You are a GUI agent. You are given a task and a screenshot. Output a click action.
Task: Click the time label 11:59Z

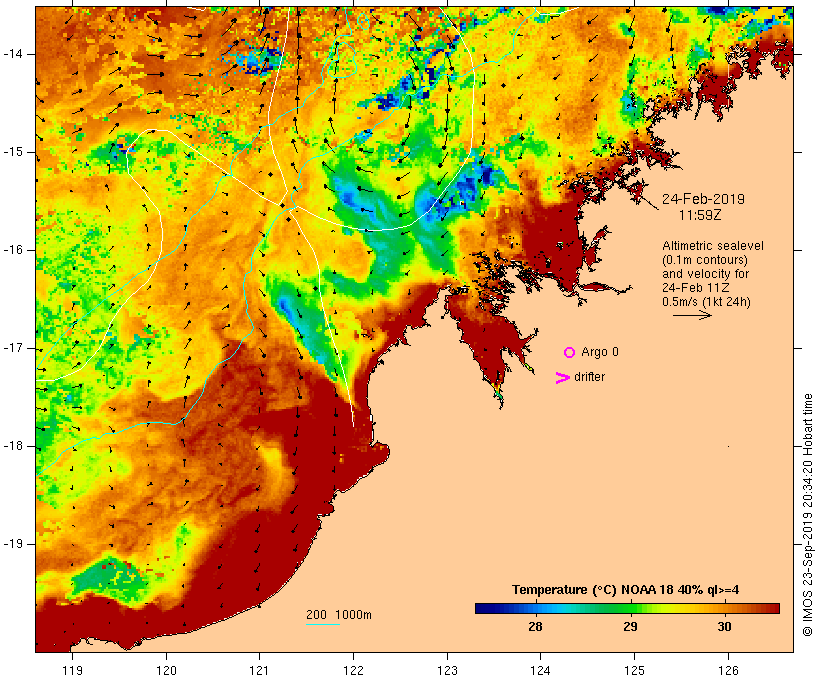700,215
